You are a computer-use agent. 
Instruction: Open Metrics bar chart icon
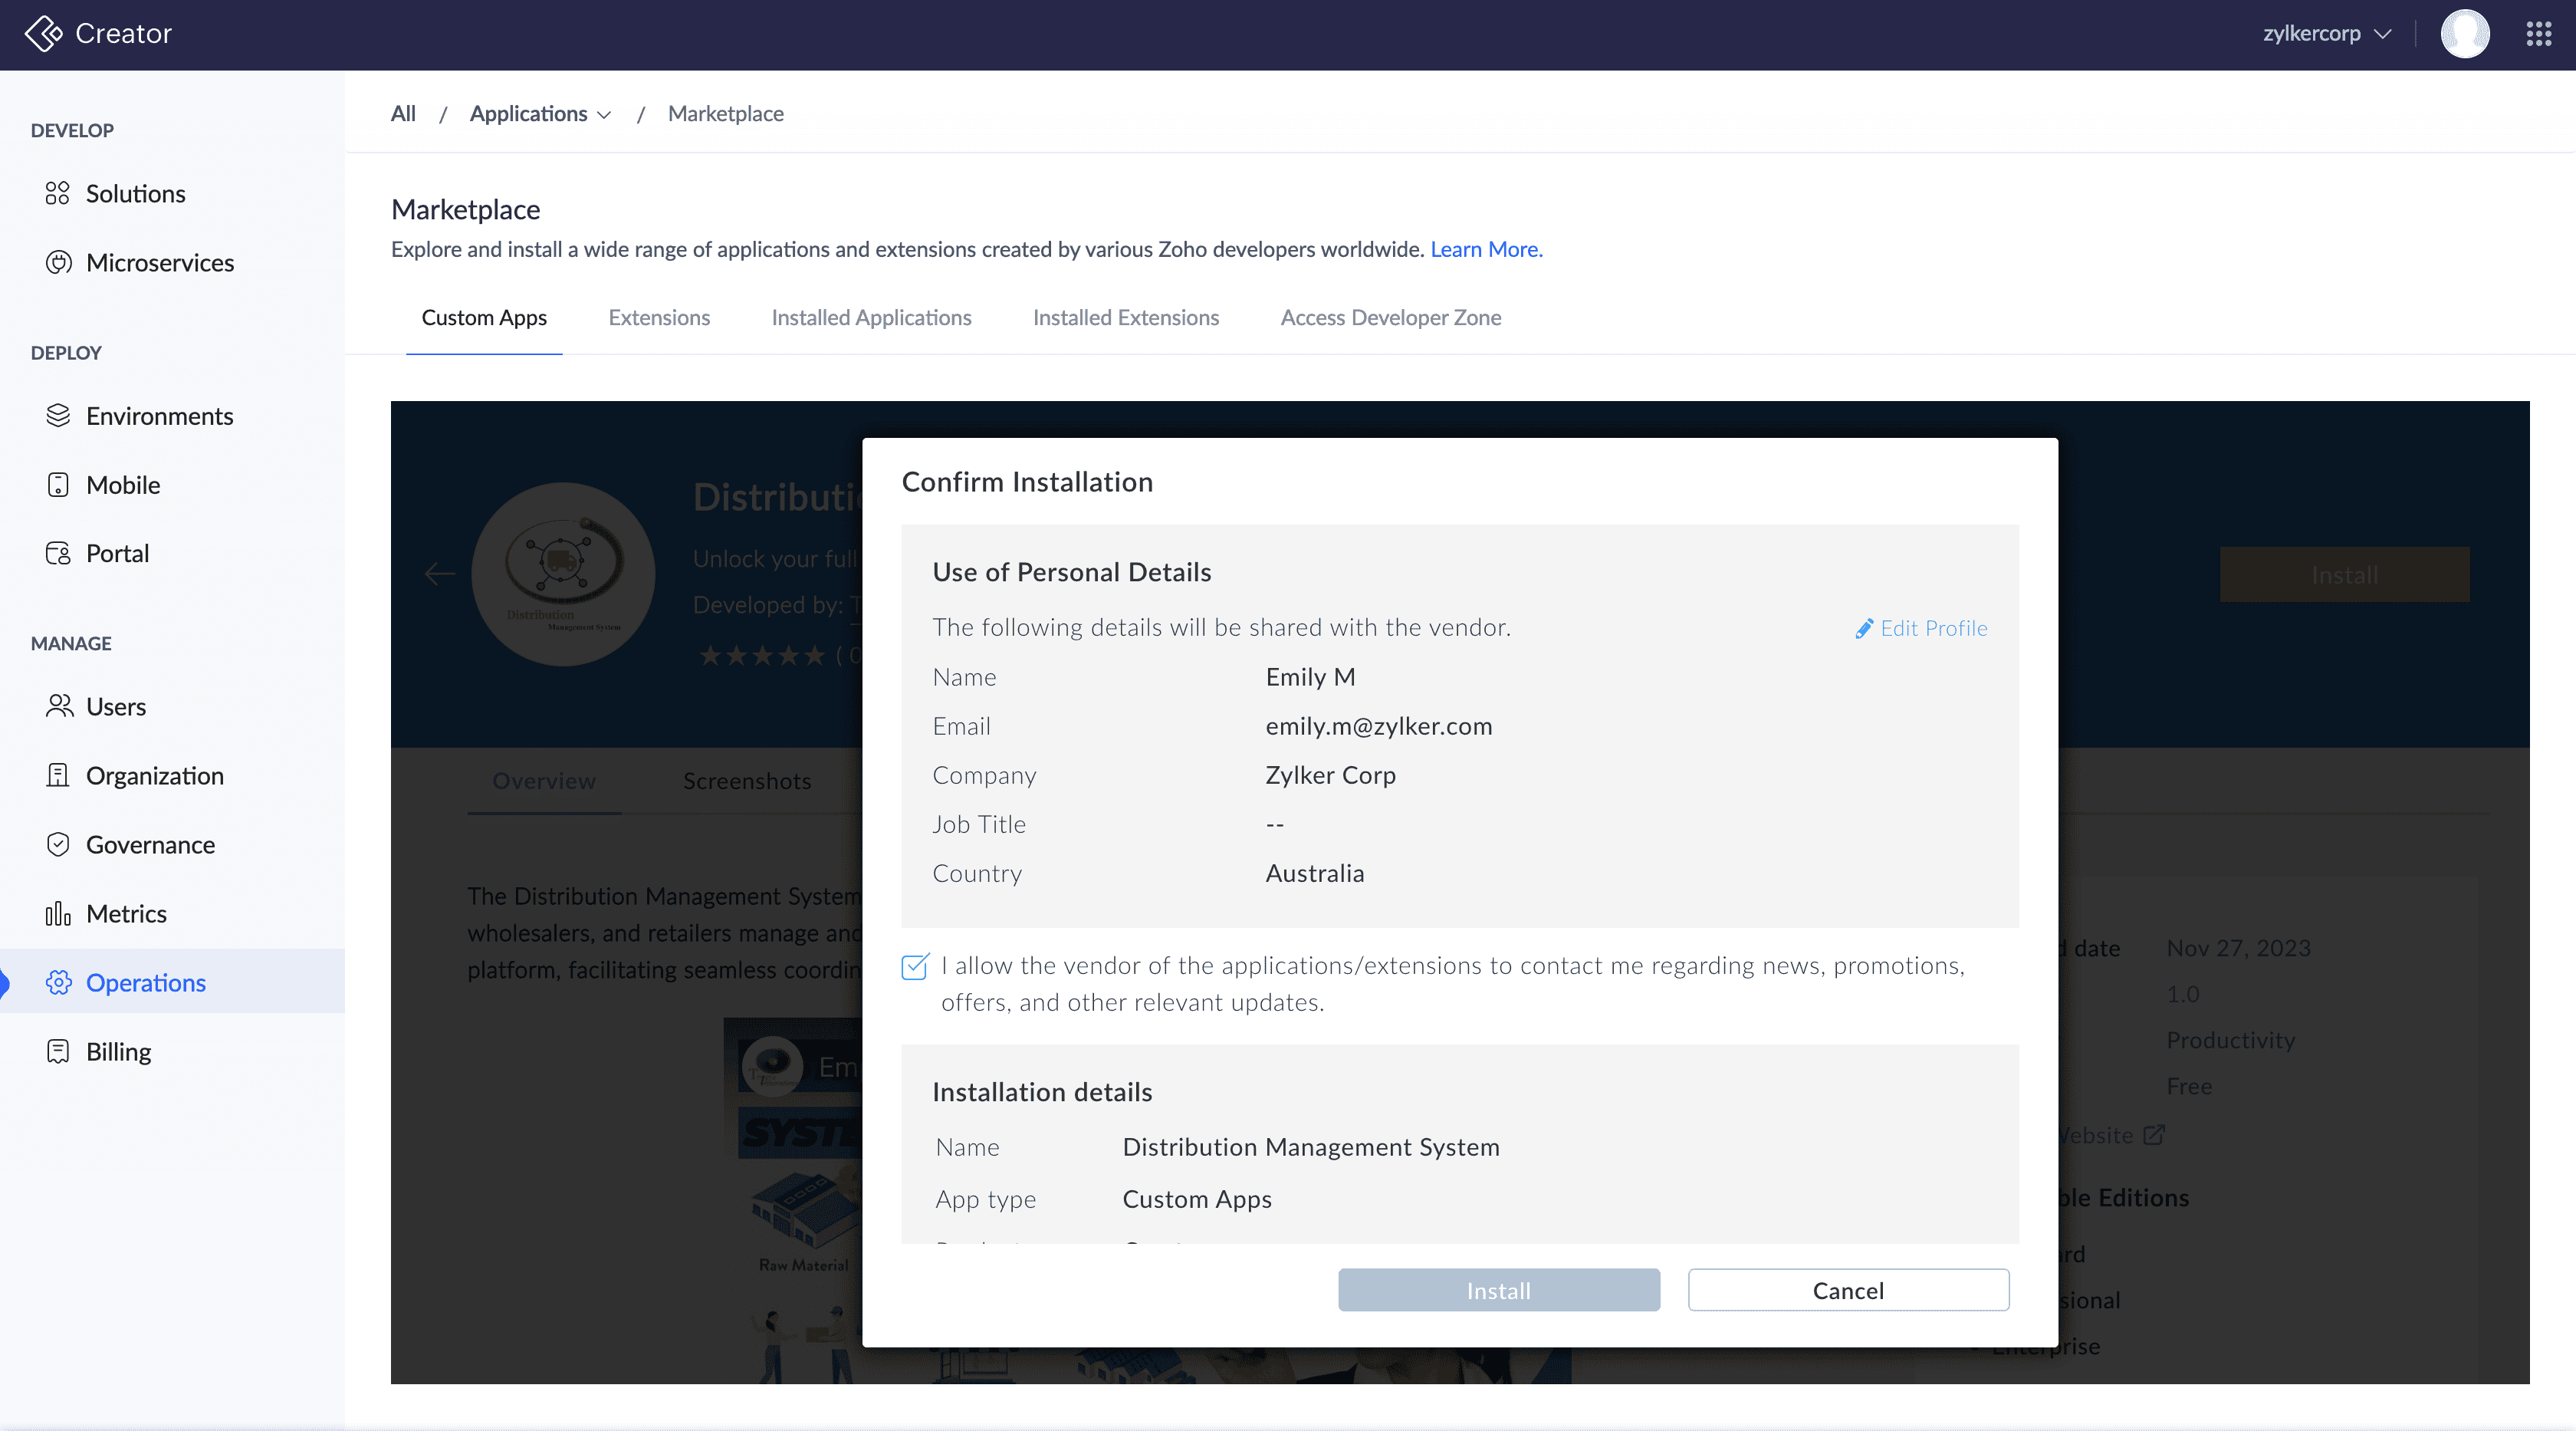coord(58,914)
